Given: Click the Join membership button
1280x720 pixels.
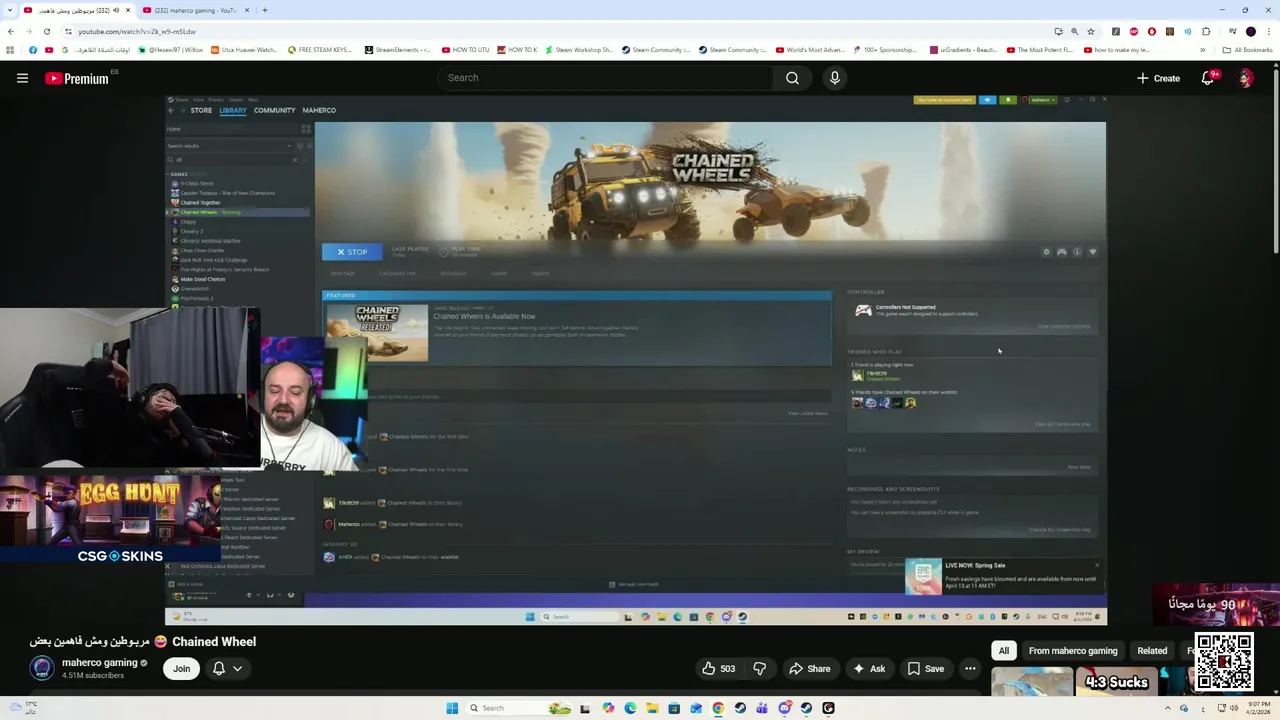Looking at the screenshot, I should [181, 668].
